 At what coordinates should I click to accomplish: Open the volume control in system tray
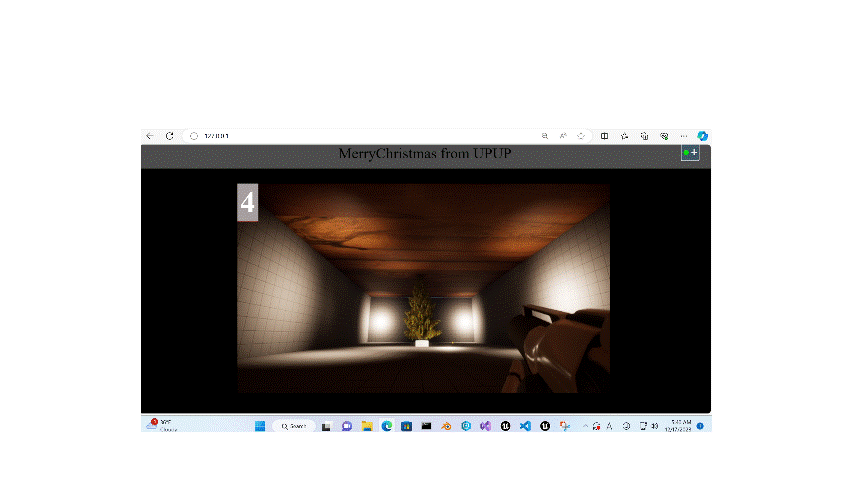tap(654, 426)
